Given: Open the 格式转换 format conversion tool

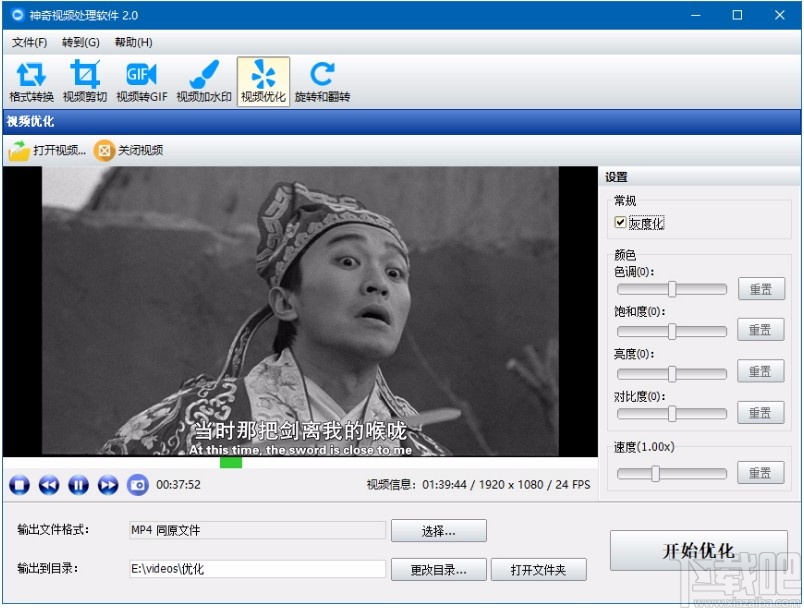Looking at the screenshot, I should (x=31, y=82).
